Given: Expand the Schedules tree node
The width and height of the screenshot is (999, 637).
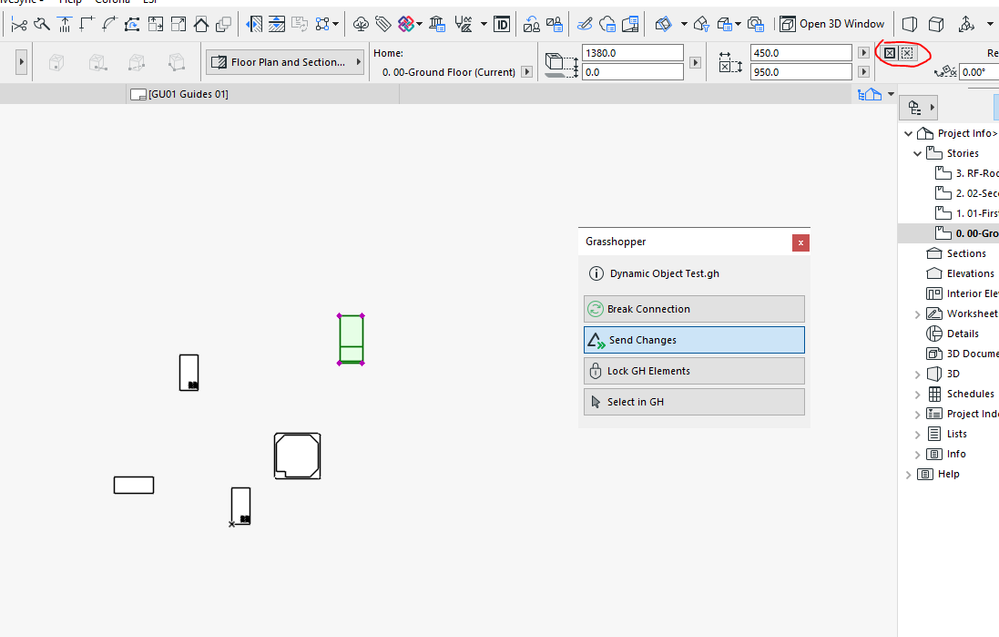Looking at the screenshot, I should 917,394.
